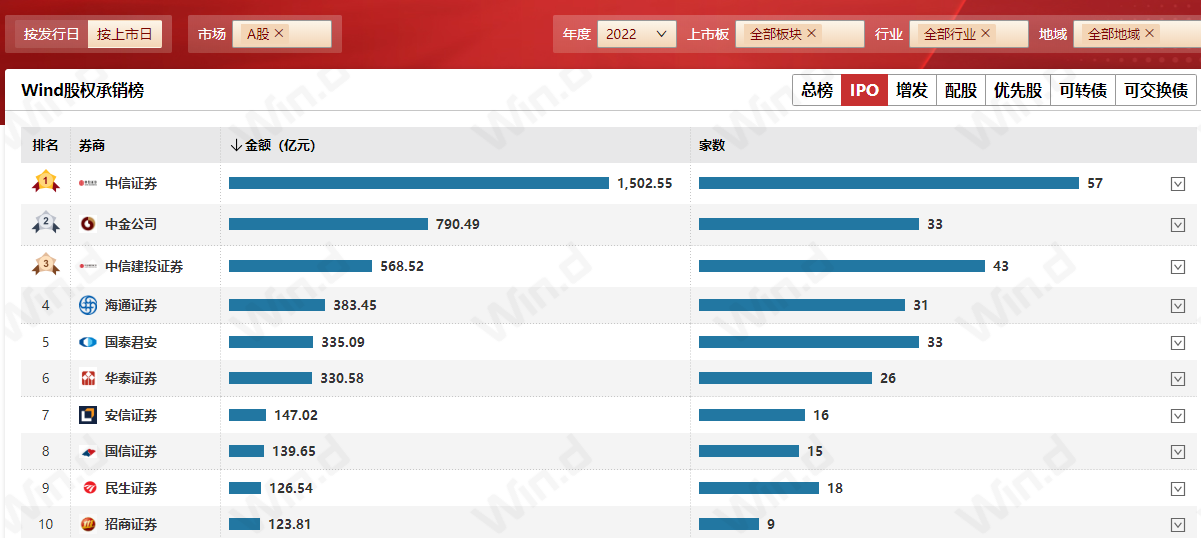Viewport: 1201px width, 538px height.
Task: Remove the 全部地域 filter tag
Action: coord(1150,33)
